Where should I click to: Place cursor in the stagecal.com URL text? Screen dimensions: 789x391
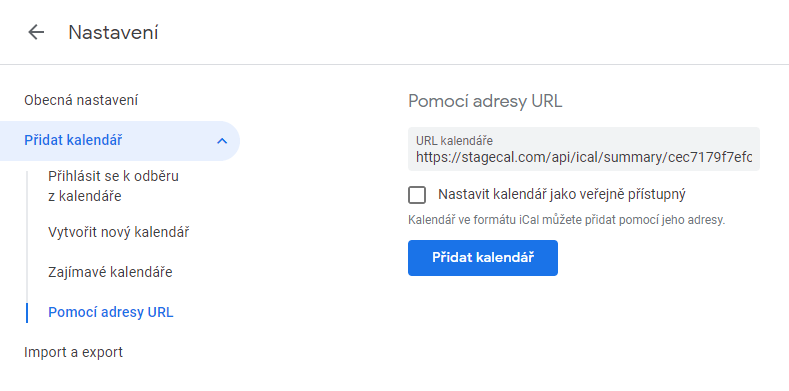tap(584, 158)
